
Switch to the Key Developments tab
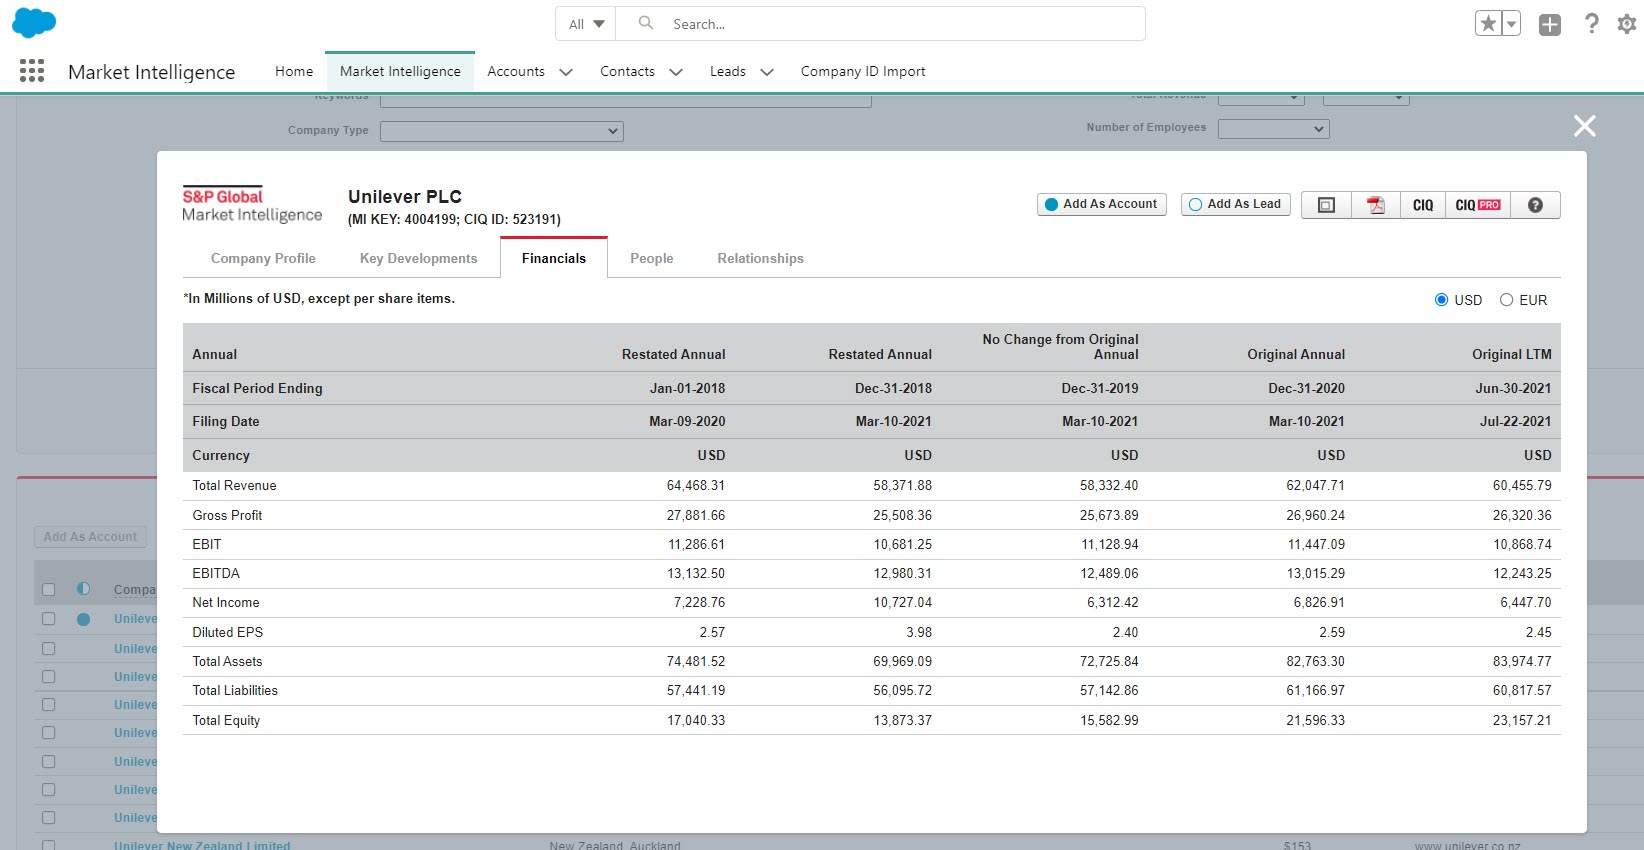coord(418,258)
